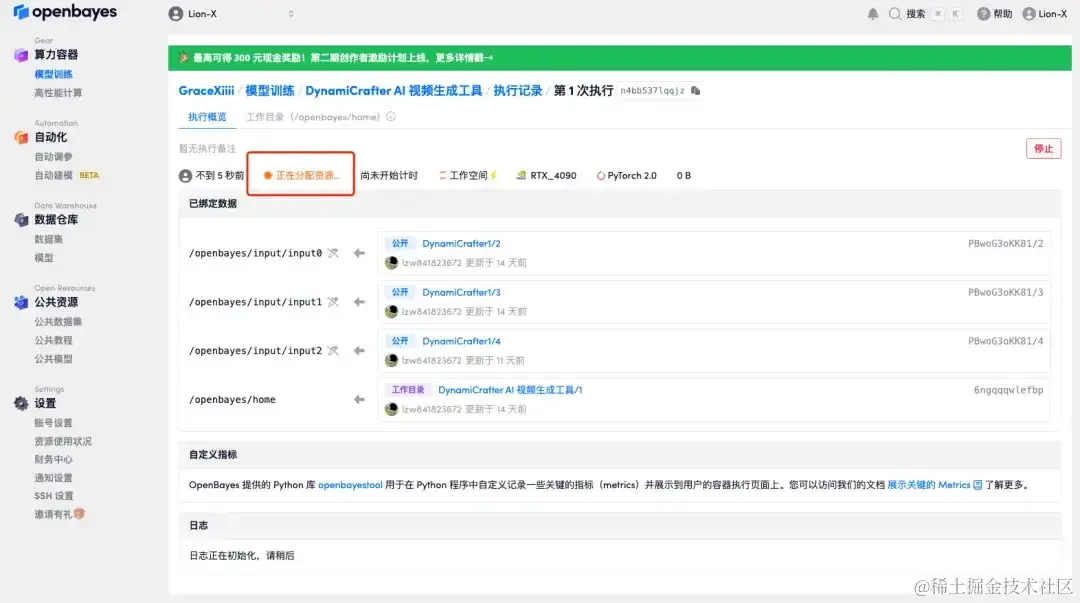Click the 6ngqqqwlefbp identifier

click(1008, 390)
